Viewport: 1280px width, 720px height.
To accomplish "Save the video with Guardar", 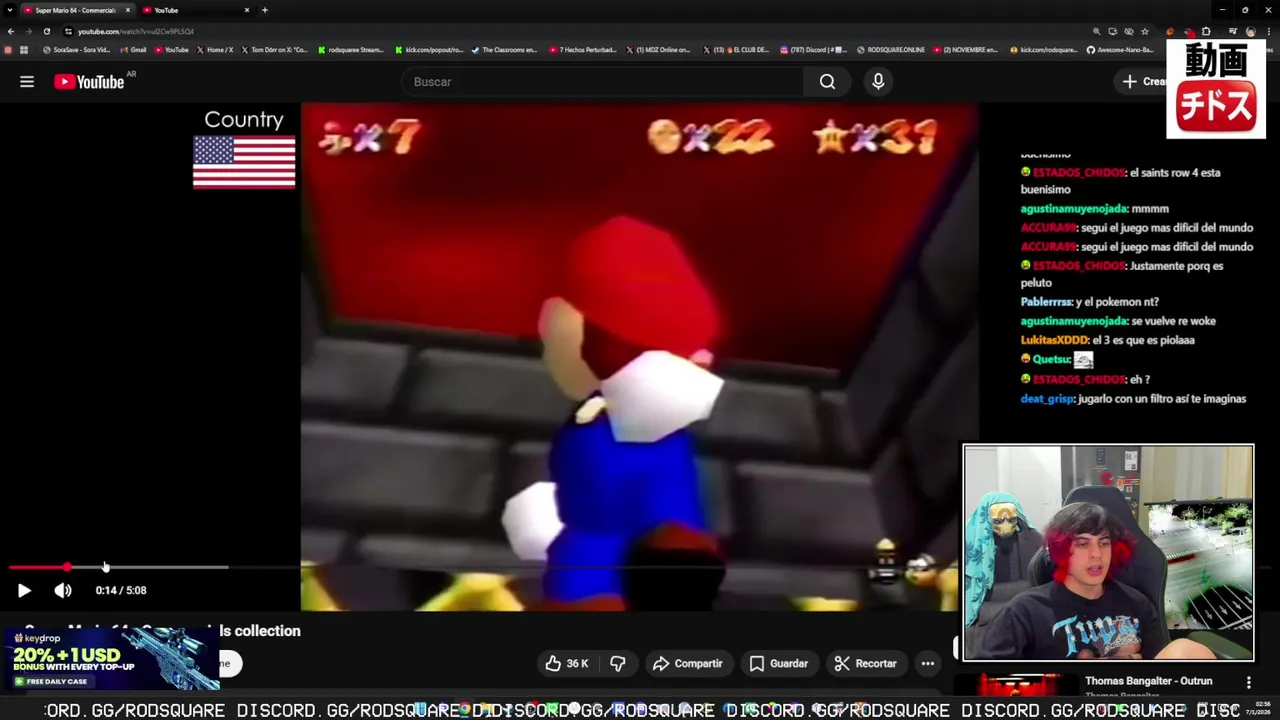I will [778, 664].
